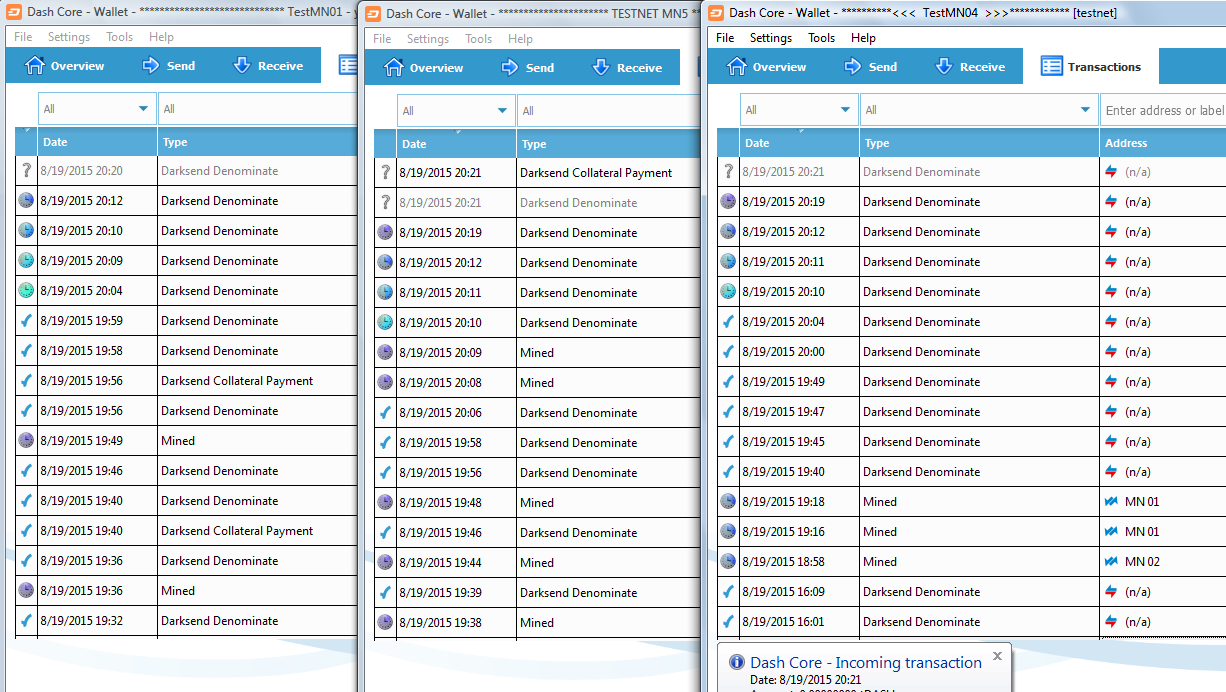Expand date filter dropdown in TestMN04 window

pos(798,110)
